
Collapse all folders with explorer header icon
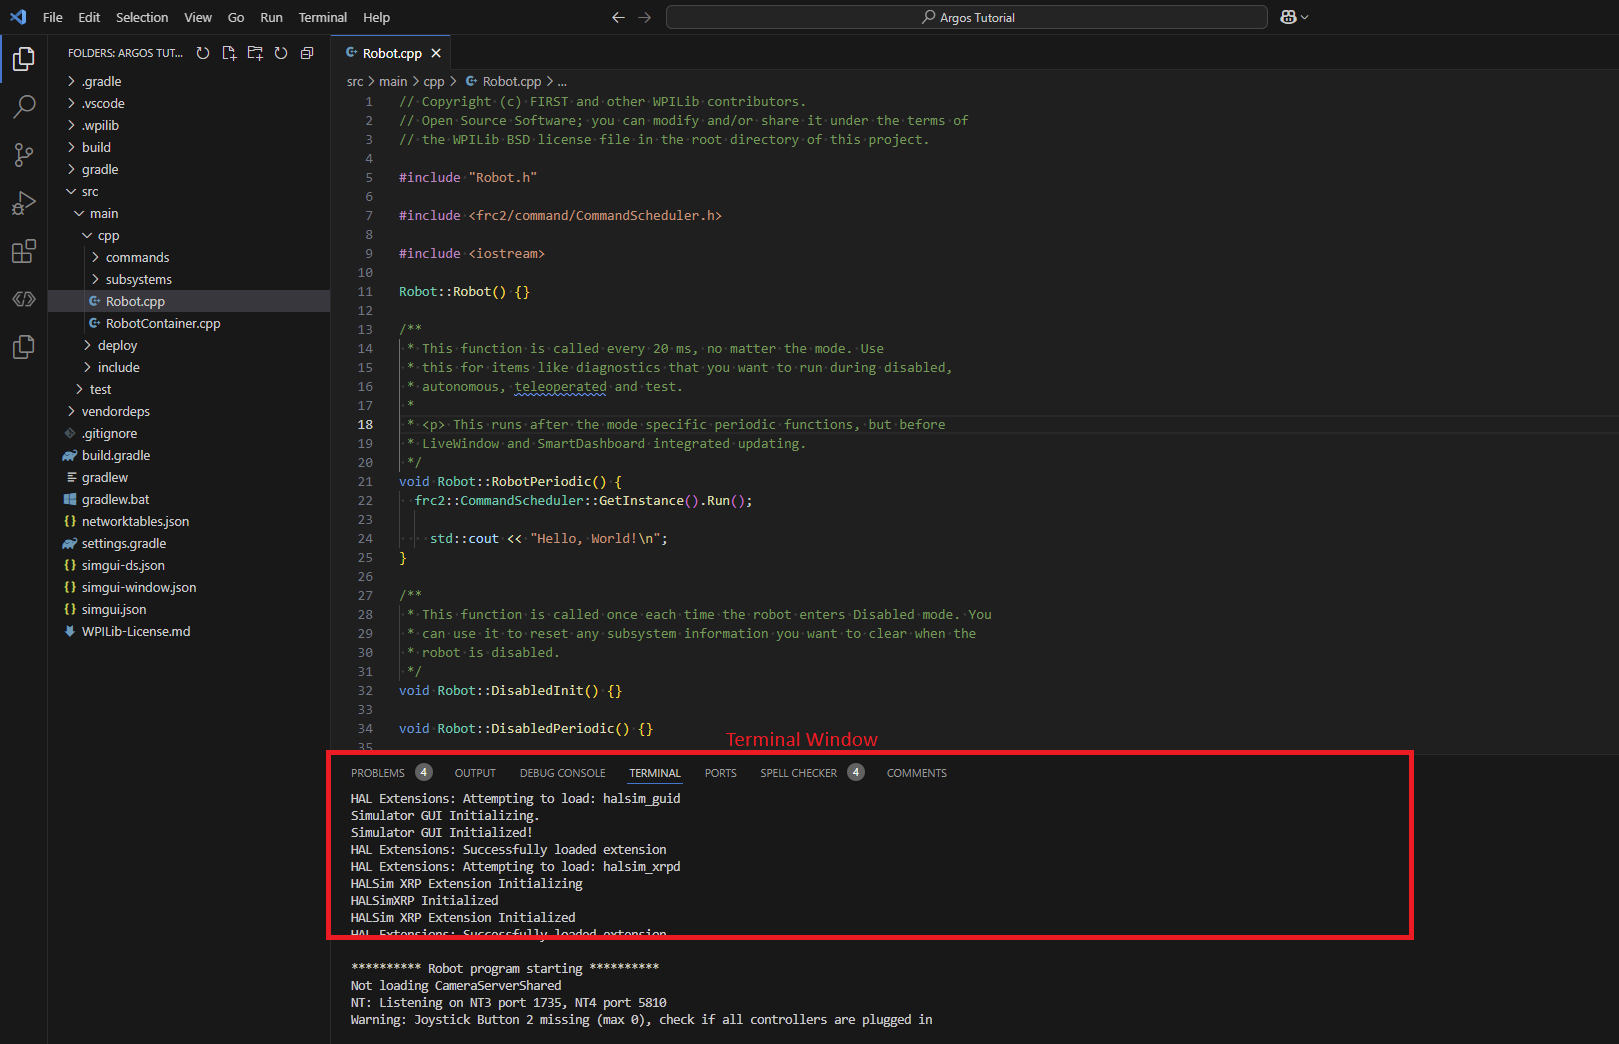tap(307, 53)
